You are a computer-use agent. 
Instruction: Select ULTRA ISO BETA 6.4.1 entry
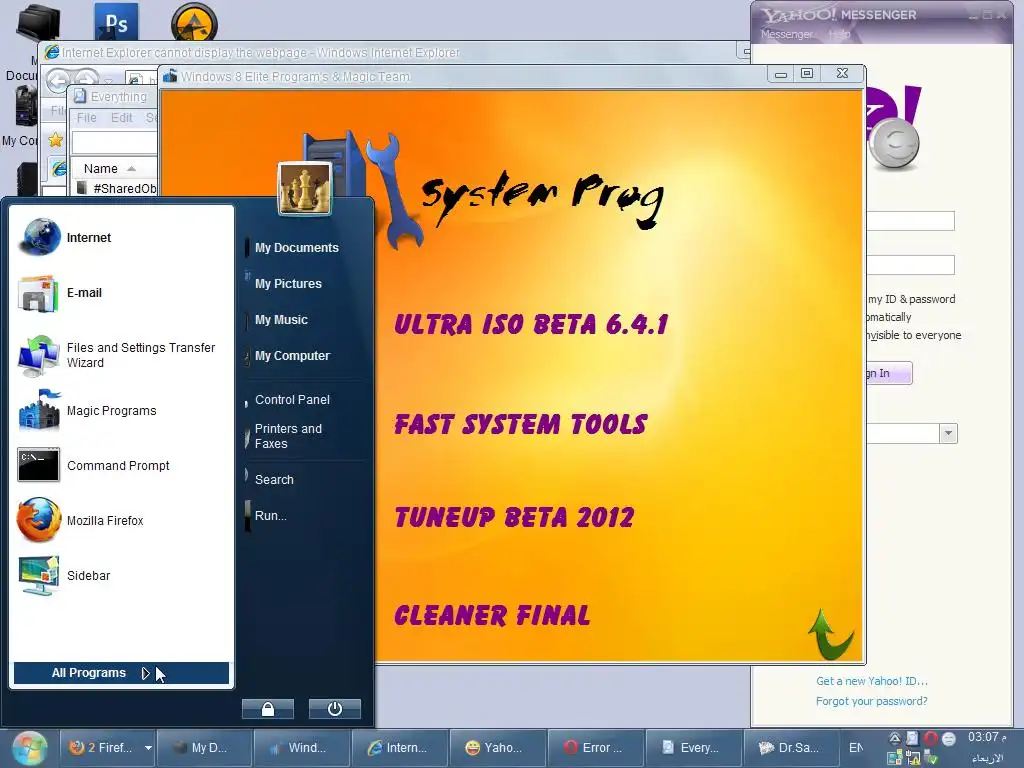coord(531,325)
